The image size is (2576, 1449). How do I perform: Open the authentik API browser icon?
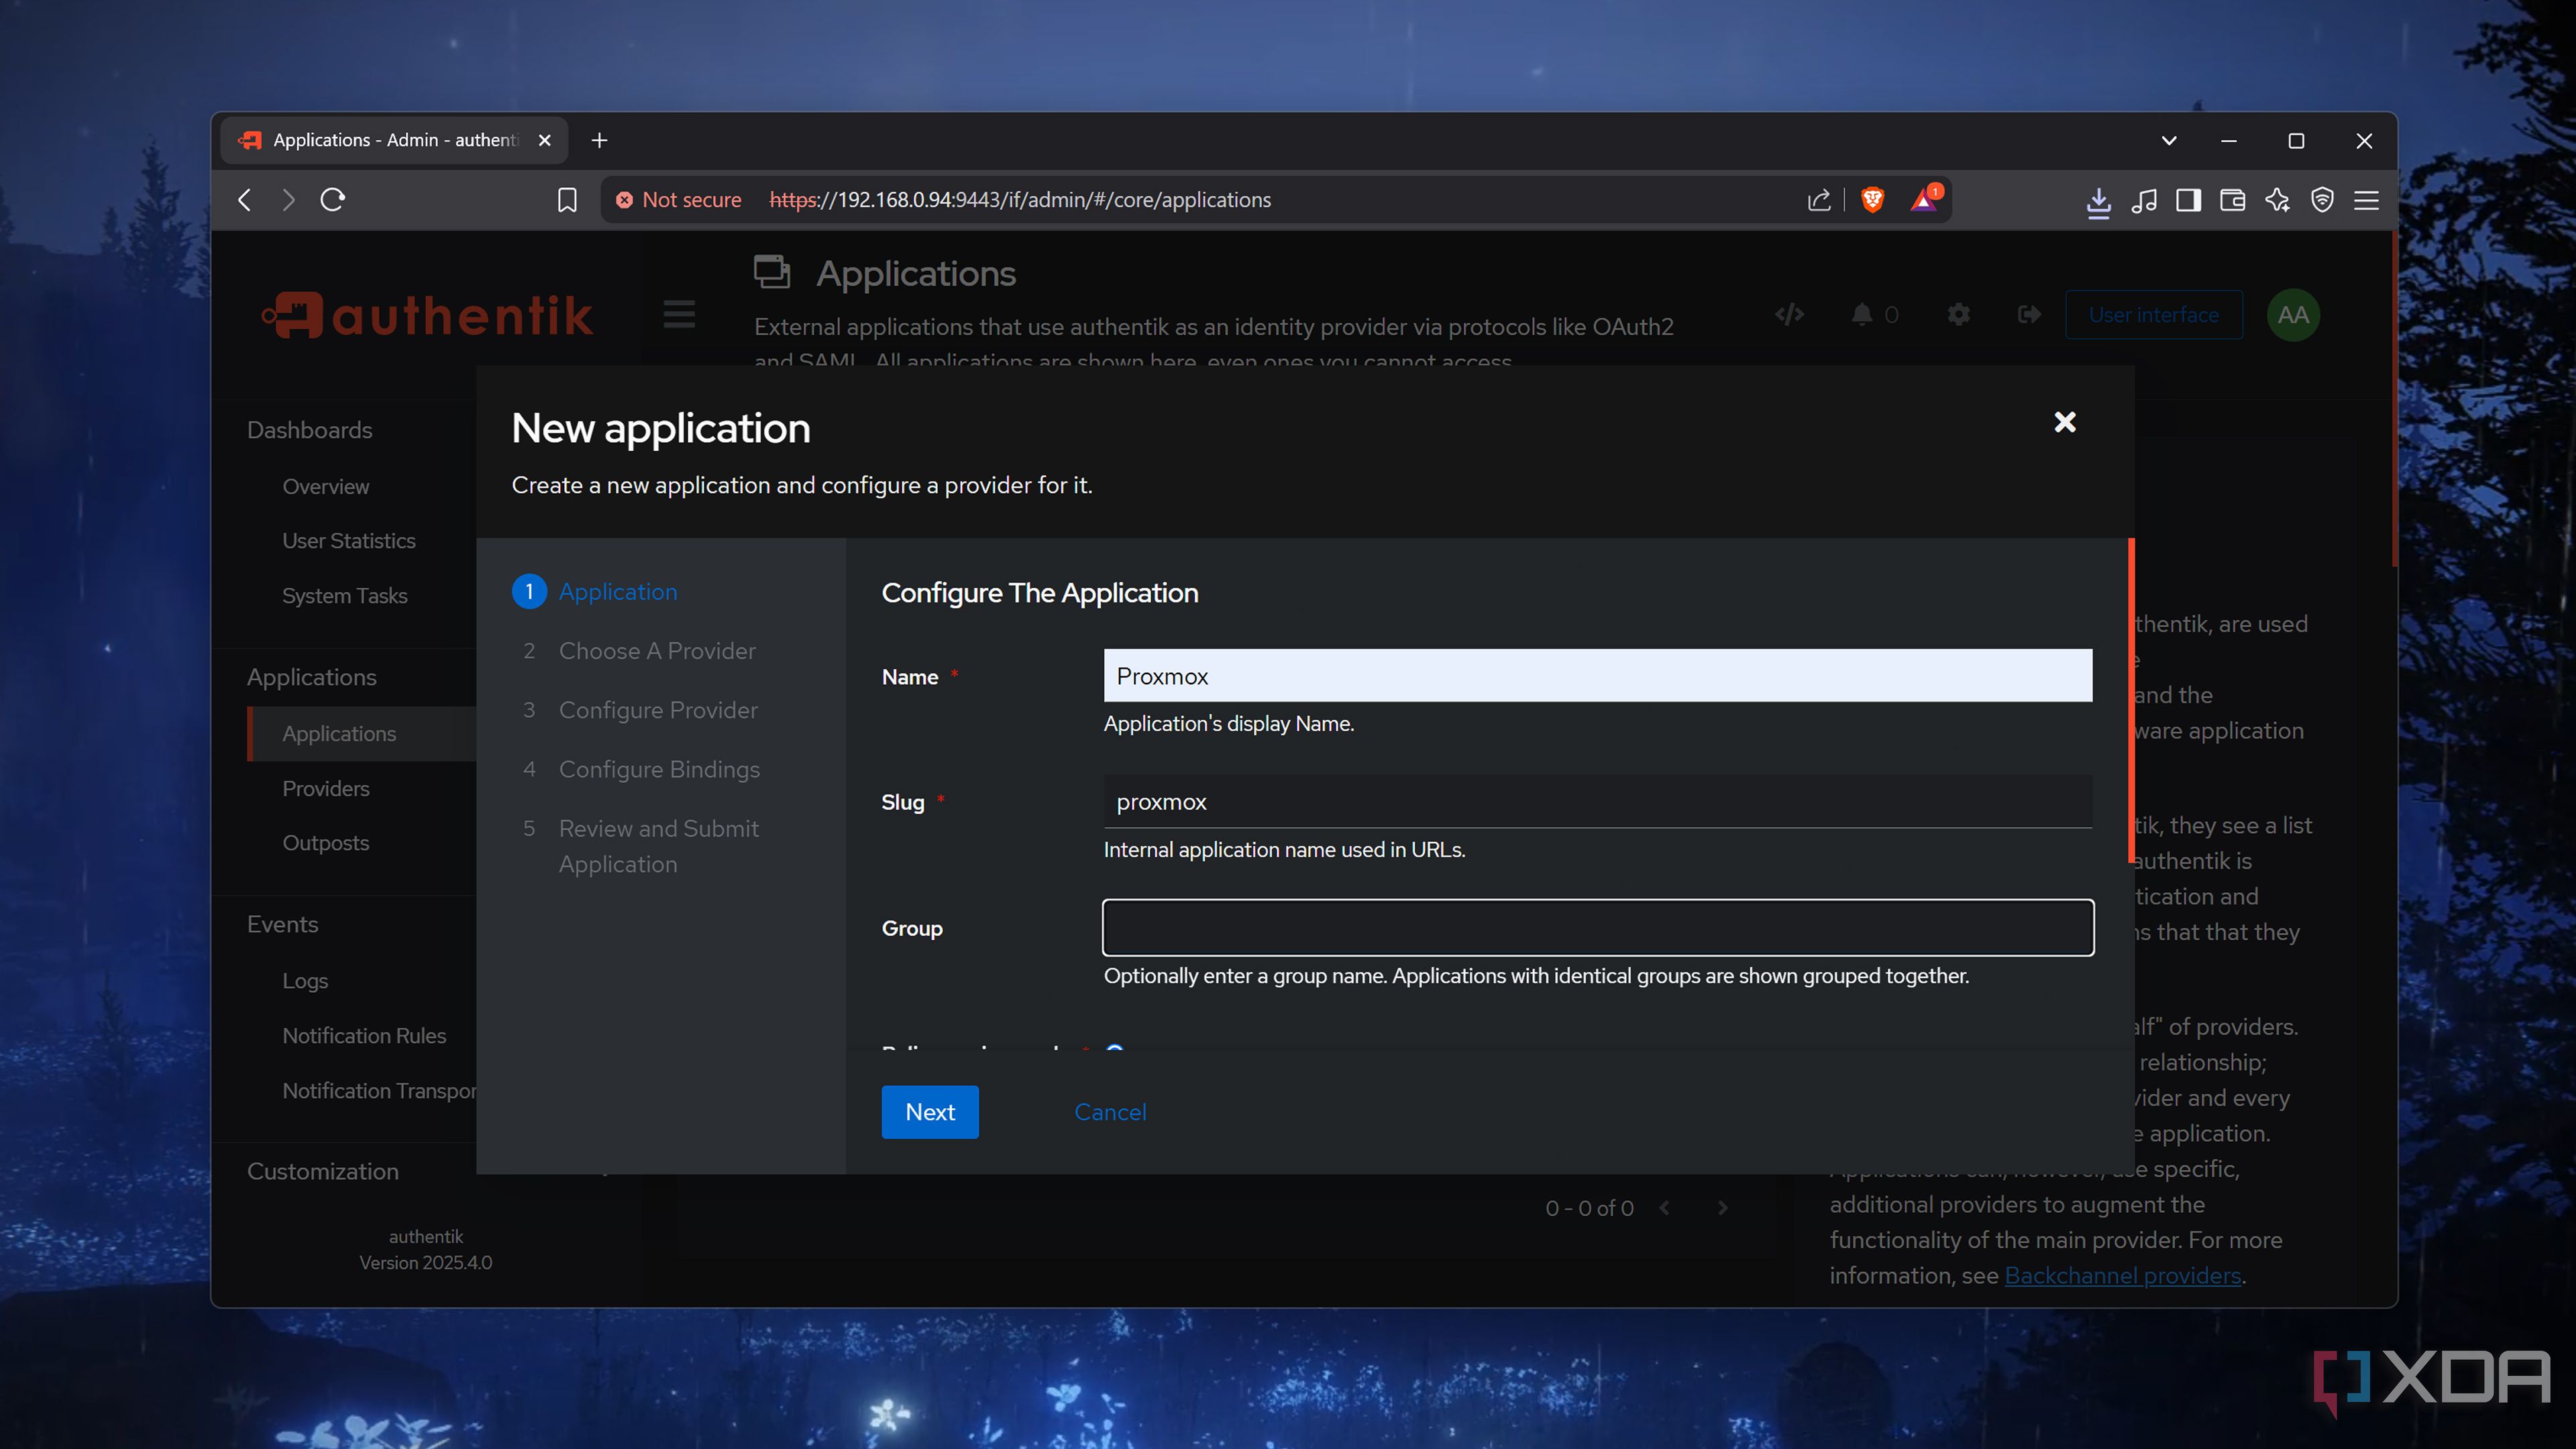tap(1789, 314)
